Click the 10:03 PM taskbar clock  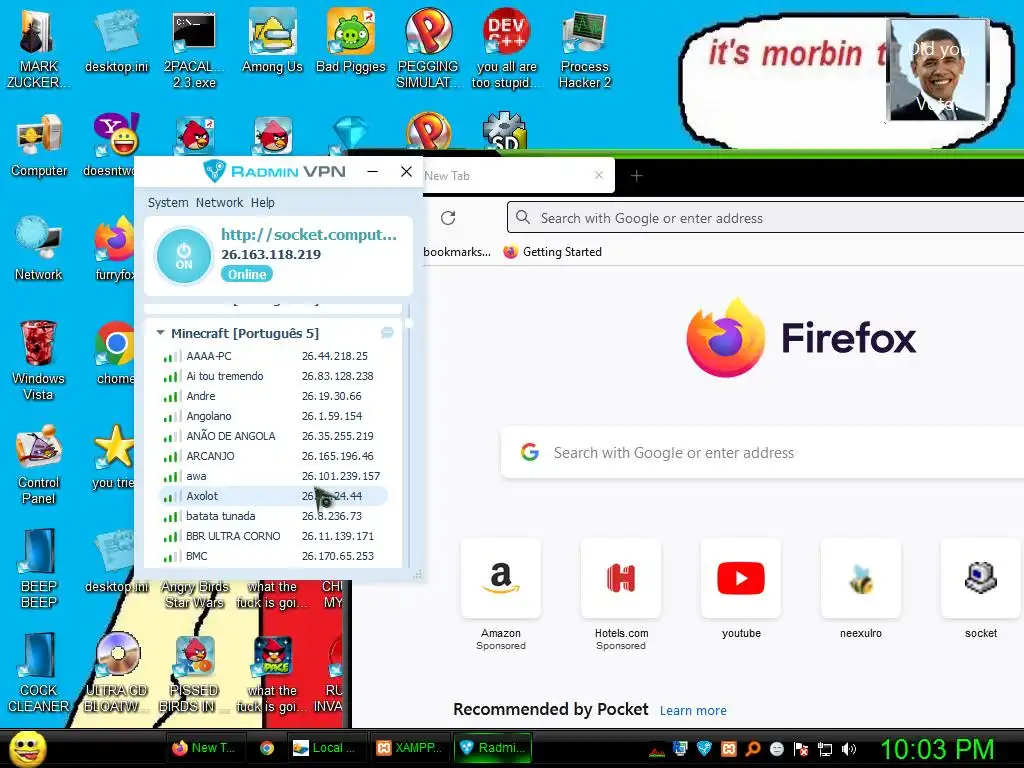point(936,750)
